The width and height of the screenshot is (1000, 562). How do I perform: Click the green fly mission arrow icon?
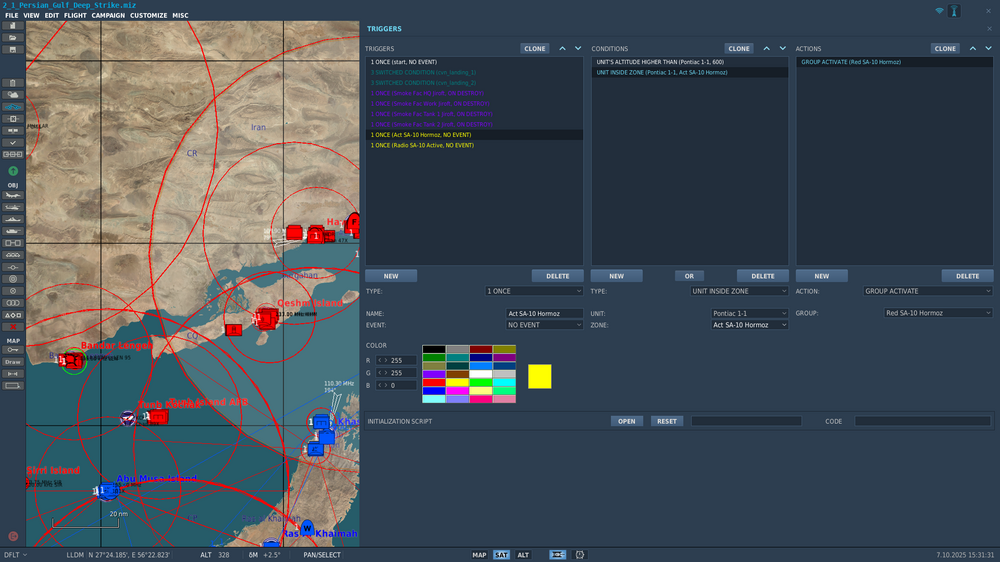pos(13,171)
